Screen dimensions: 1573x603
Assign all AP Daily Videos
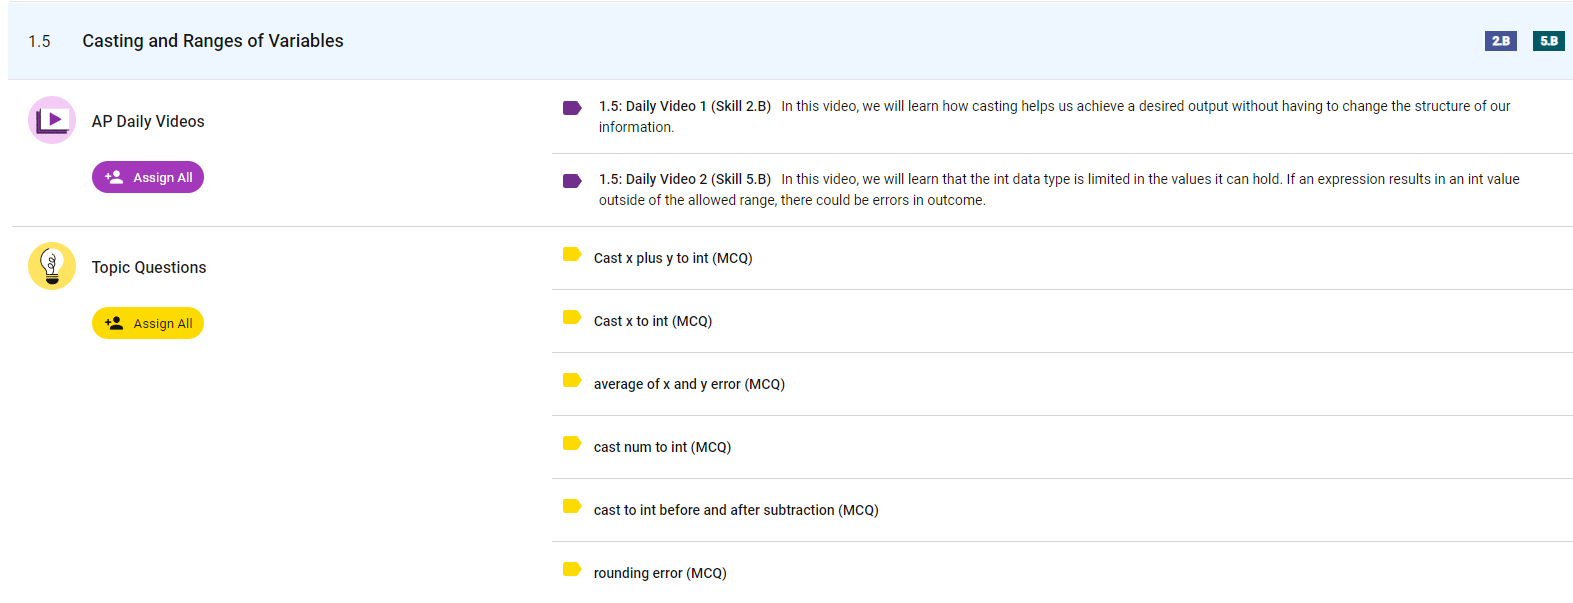tap(148, 177)
